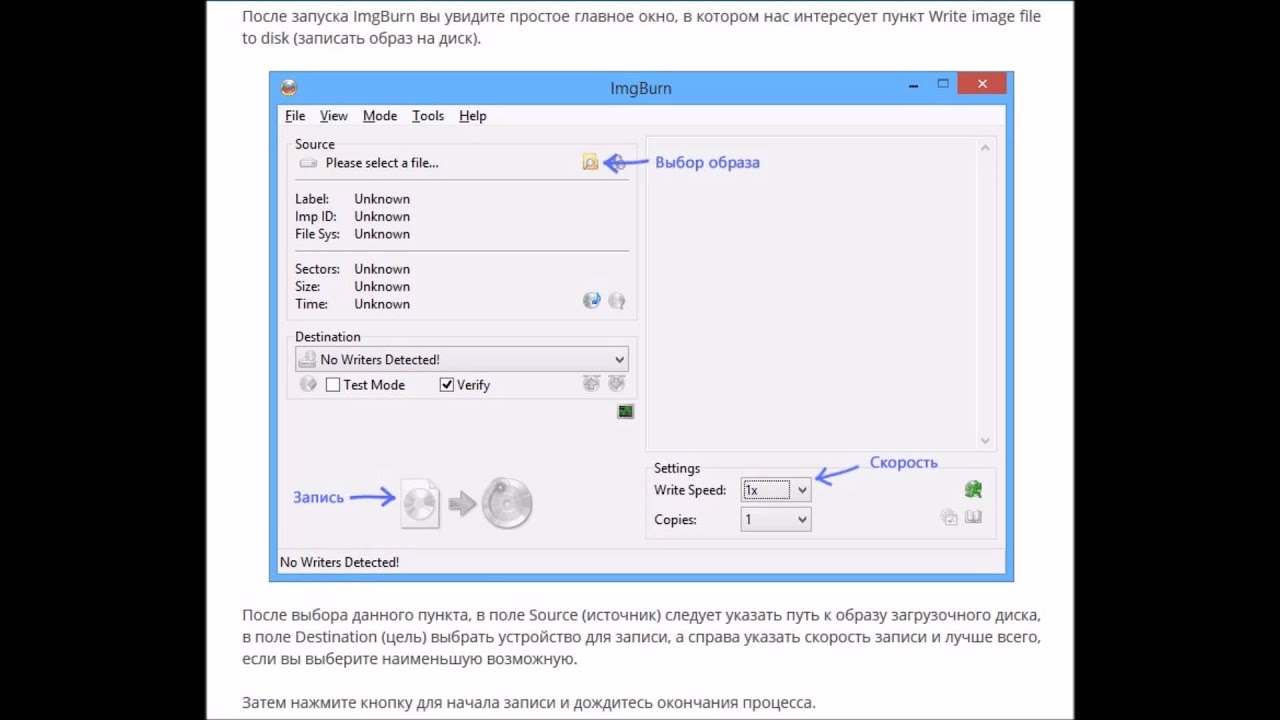
Task: Click the open book icon in Settings
Action: pos(973,517)
